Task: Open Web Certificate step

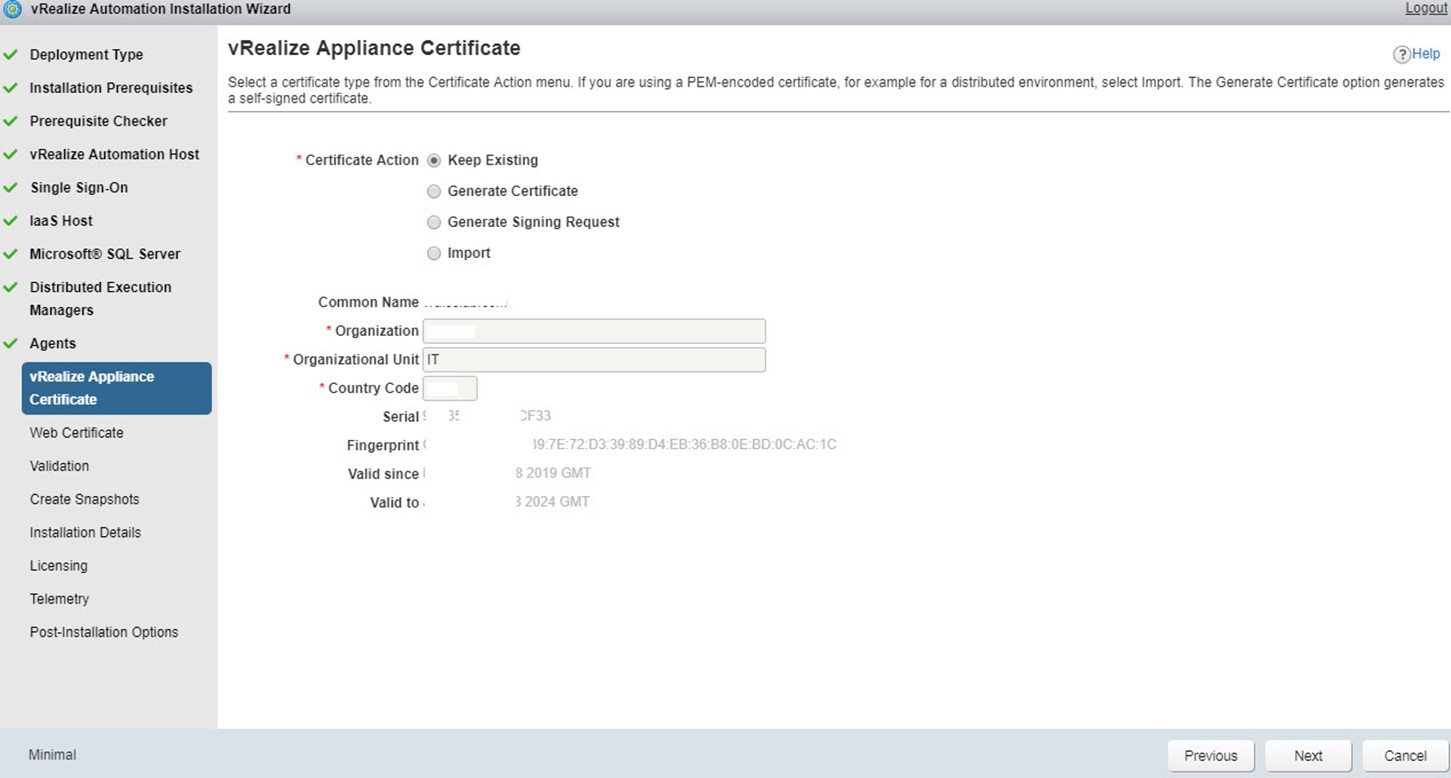Action: (76, 433)
